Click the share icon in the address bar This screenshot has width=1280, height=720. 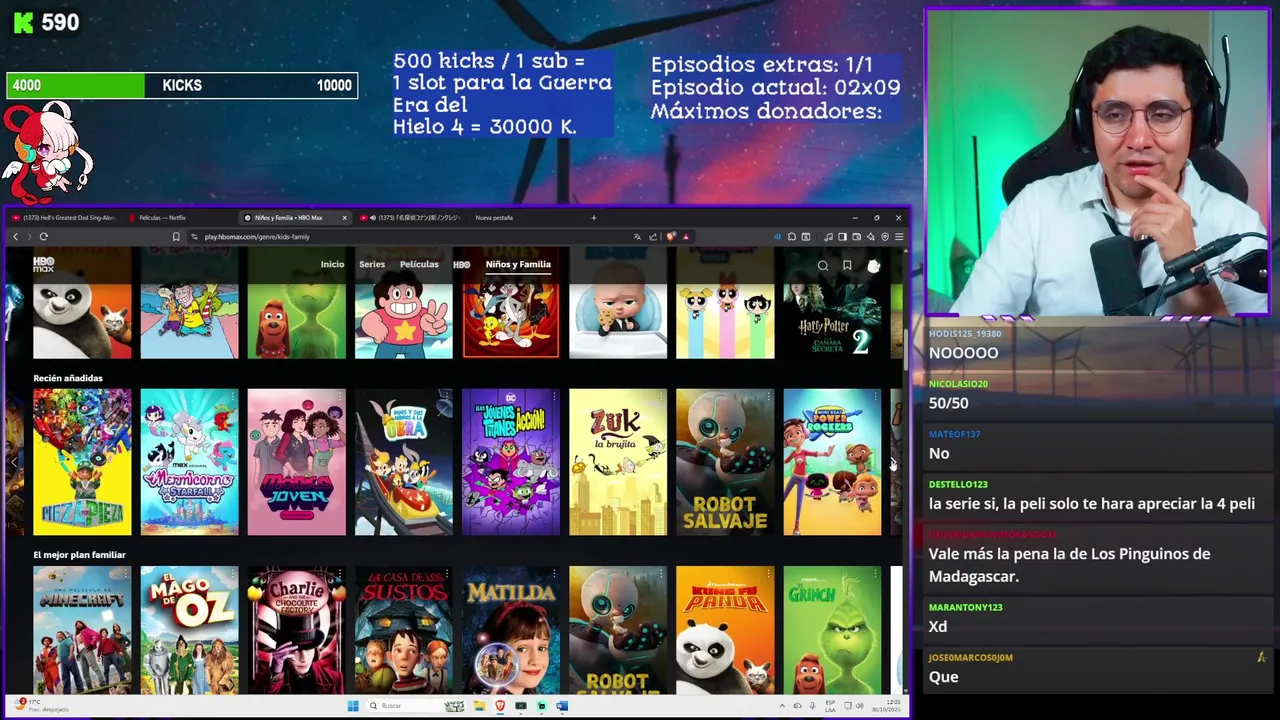tap(653, 237)
